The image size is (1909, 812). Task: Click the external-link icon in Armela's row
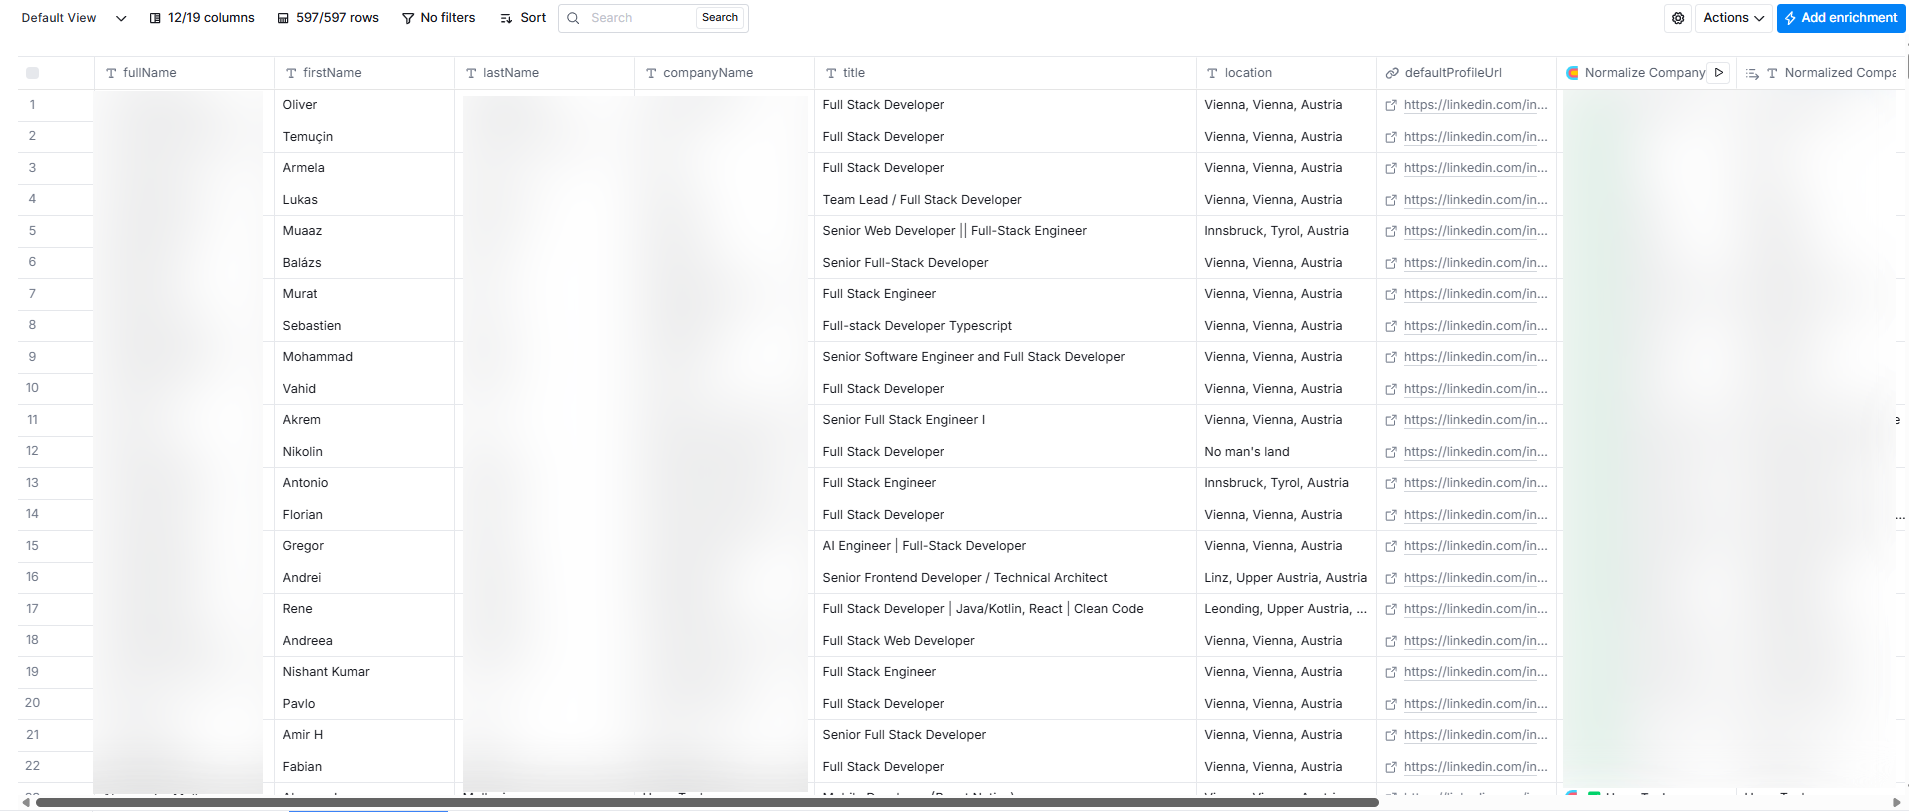(1391, 168)
